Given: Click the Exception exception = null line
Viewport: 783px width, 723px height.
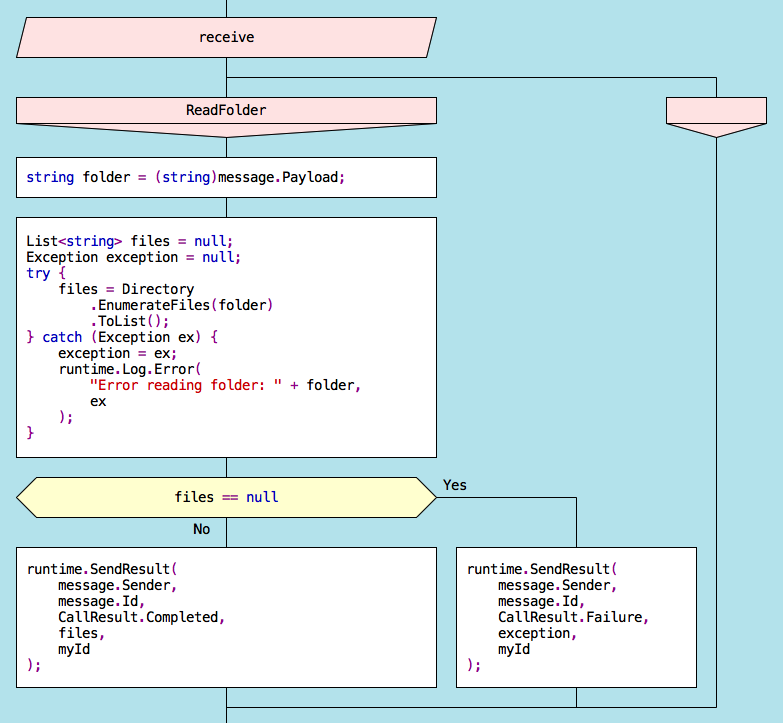Looking at the screenshot, I should (133, 258).
